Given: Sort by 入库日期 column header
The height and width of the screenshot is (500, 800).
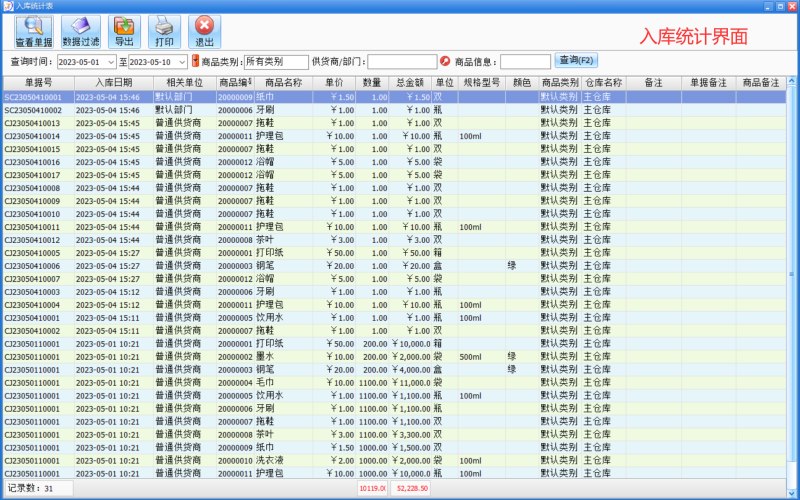Looking at the screenshot, I should (114, 83).
